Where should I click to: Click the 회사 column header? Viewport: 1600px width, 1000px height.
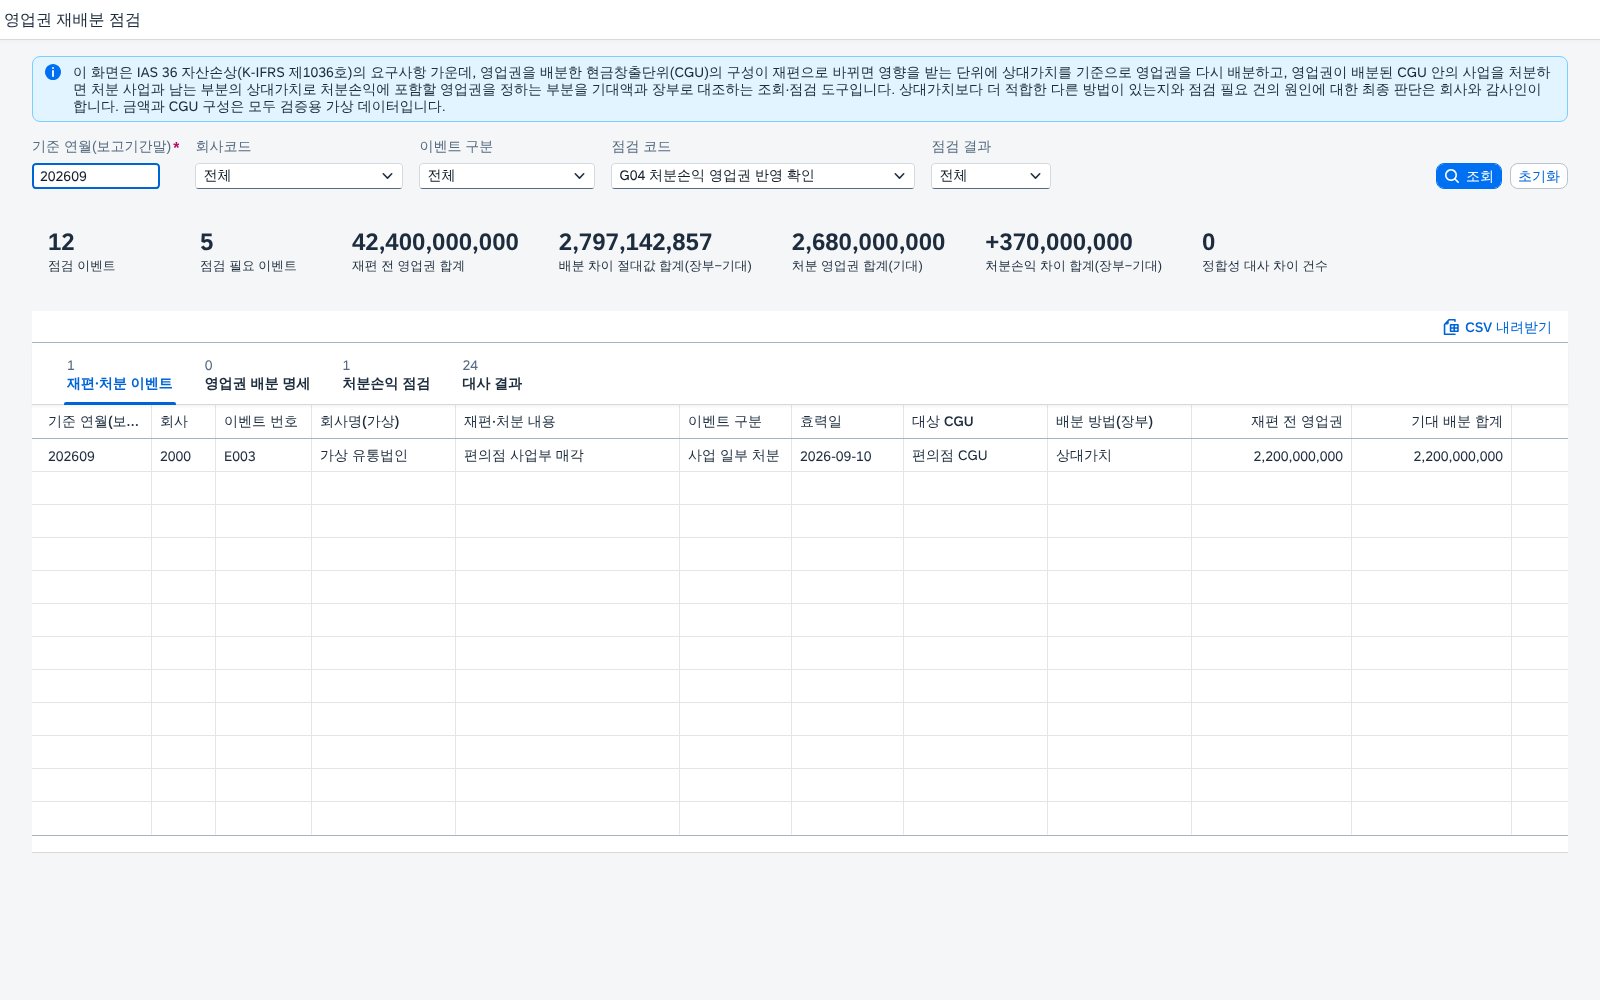[183, 422]
